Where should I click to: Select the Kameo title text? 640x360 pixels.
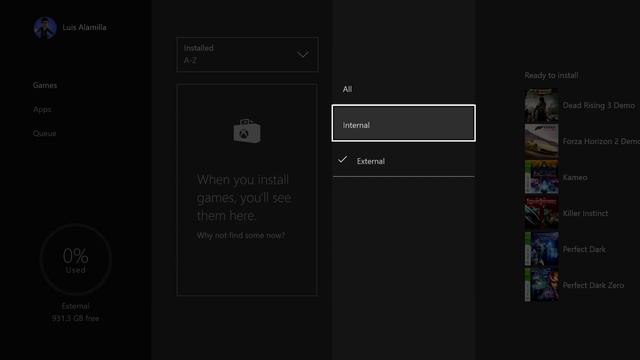point(575,178)
